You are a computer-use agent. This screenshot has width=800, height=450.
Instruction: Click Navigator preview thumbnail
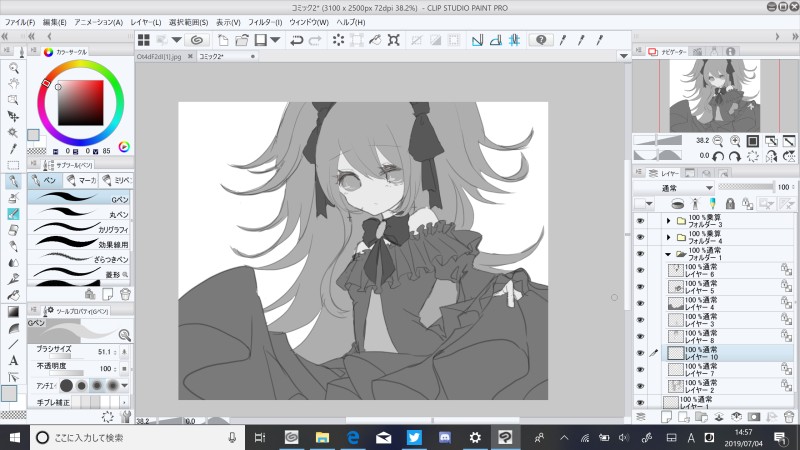[715, 95]
